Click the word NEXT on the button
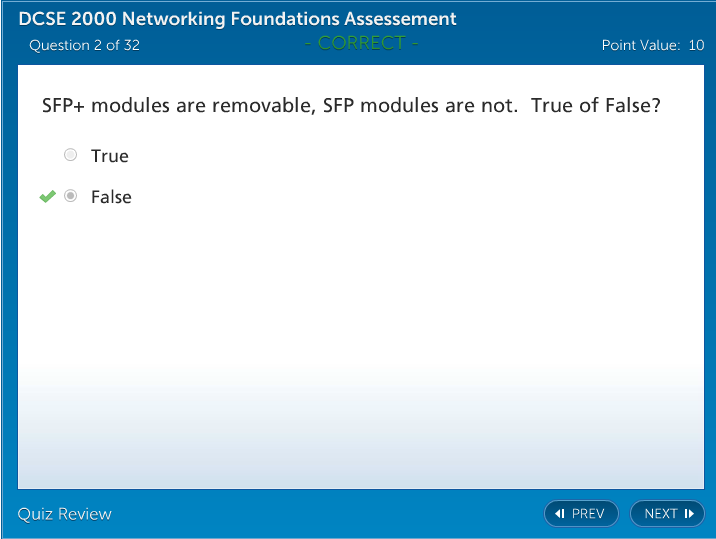Viewport: 716px width, 539px height. tap(661, 514)
